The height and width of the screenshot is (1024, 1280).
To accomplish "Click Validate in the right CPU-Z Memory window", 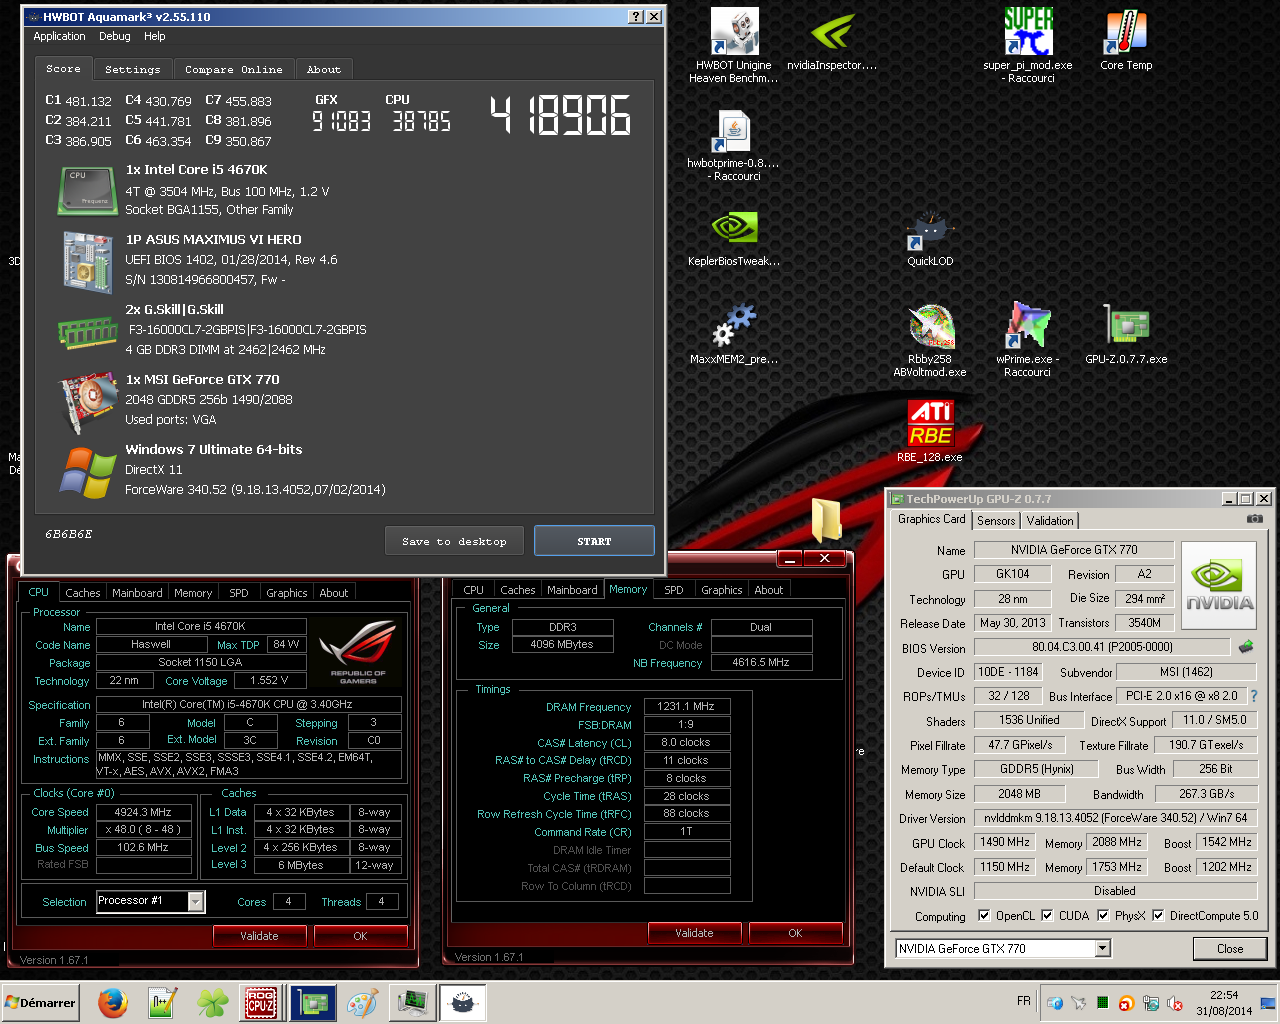I will (x=694, y=933).
